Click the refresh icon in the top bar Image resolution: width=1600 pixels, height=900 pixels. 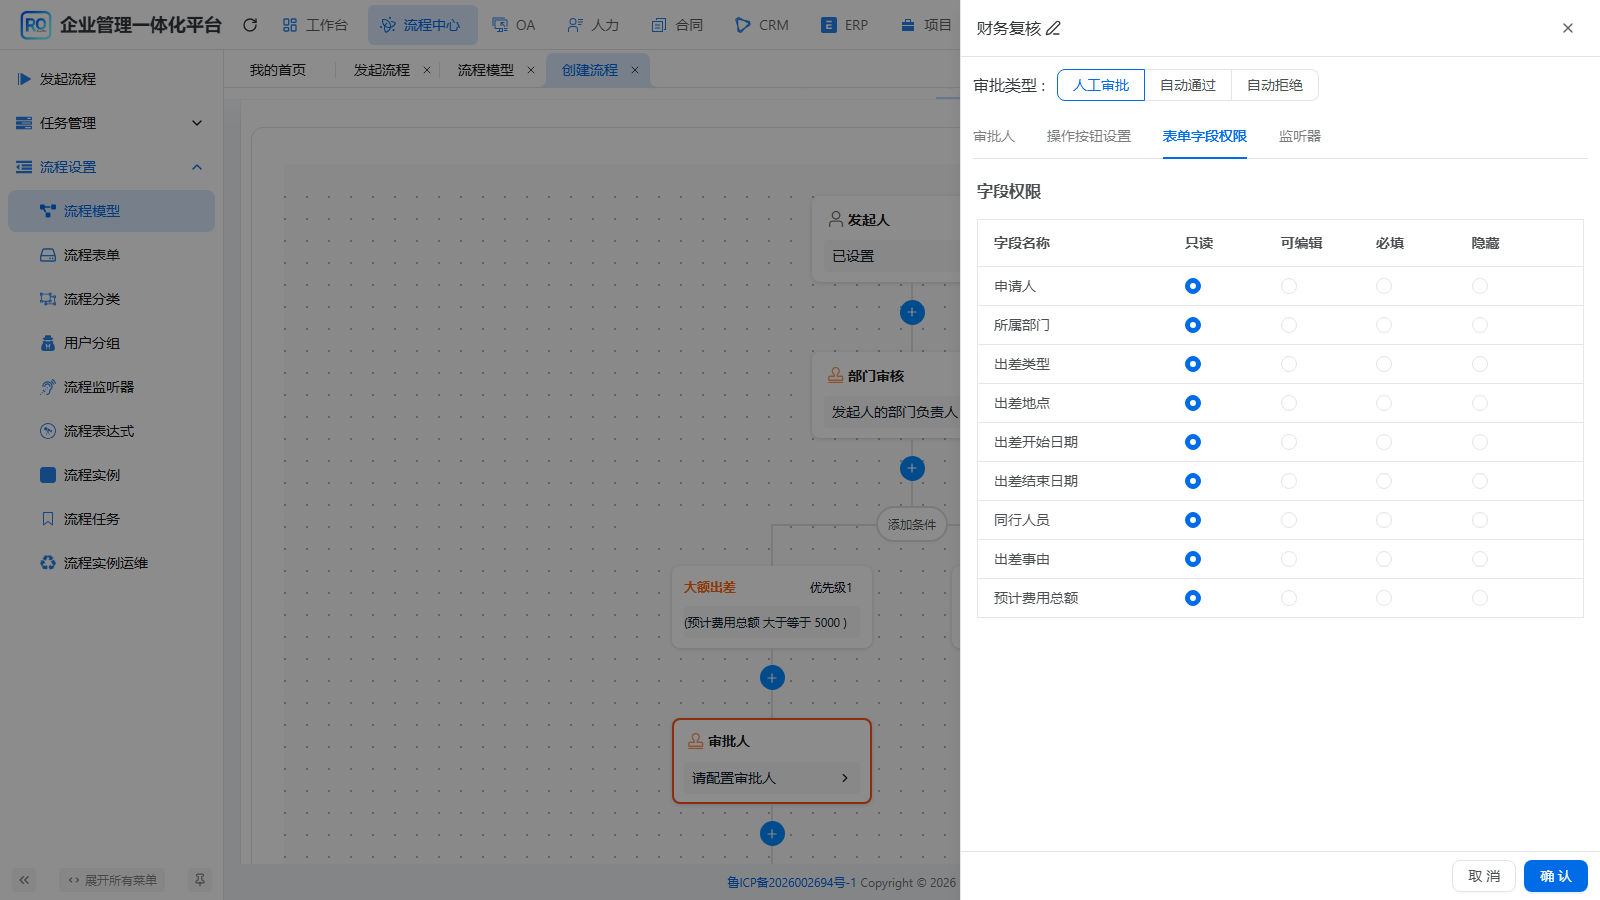[250, 25]
